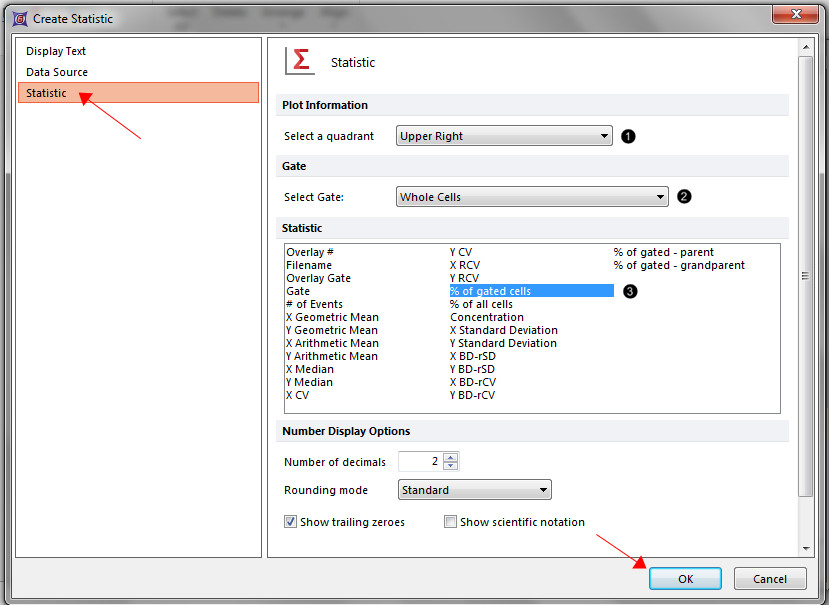The image size is (829, 605).
Task: Open the Select Gate dropdown
Action: [x=532, y=197]
